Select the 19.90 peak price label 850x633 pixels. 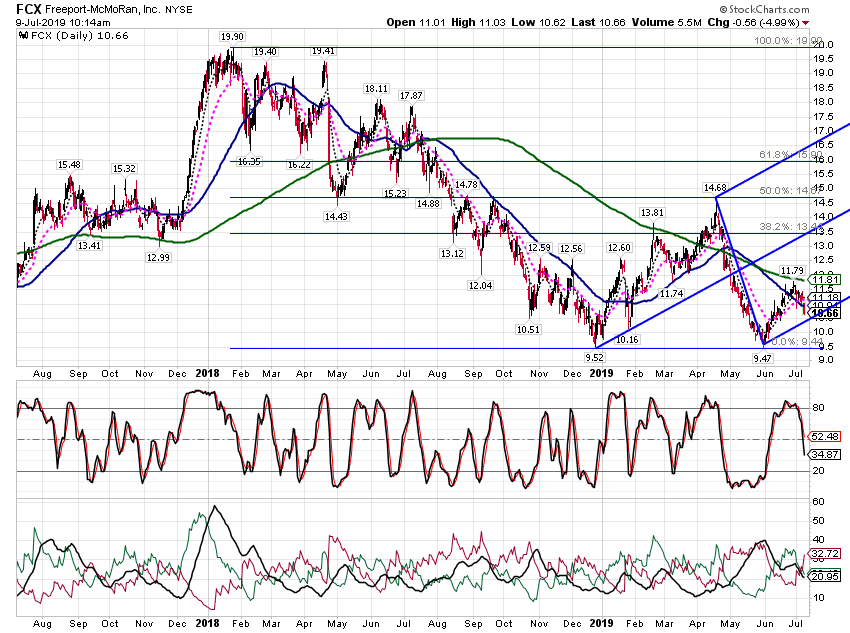(232, 37)
